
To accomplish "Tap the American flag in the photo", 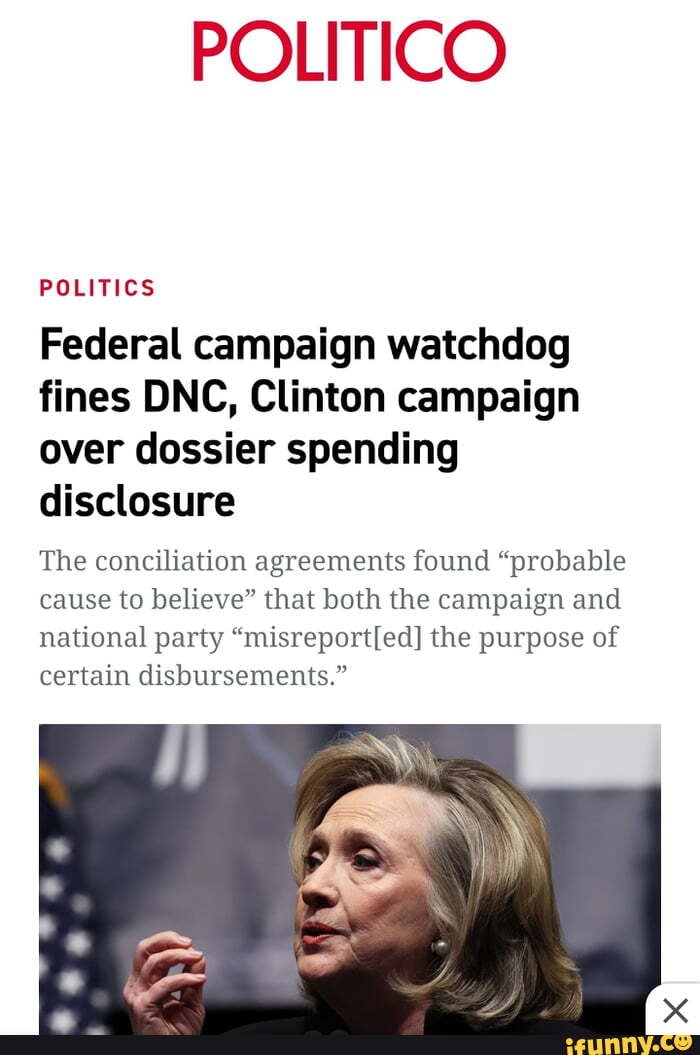I will [x=65, y=902].
